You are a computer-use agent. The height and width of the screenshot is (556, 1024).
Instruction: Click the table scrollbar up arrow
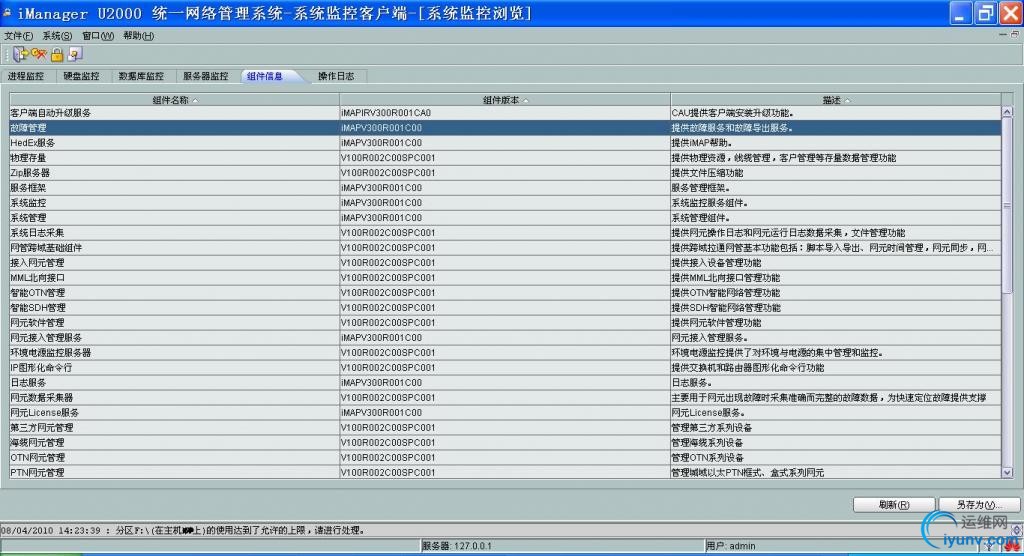[x=1007, y=112]
